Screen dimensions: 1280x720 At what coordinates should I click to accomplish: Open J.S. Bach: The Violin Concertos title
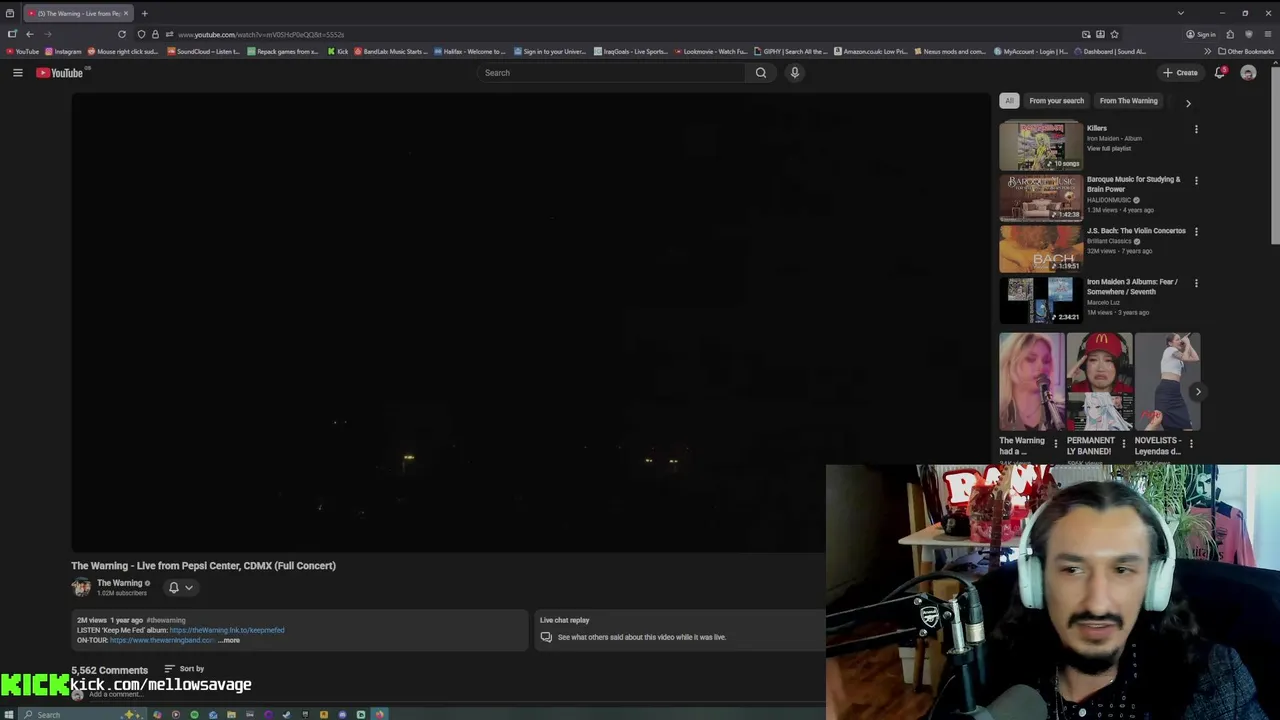point(1136,231)
